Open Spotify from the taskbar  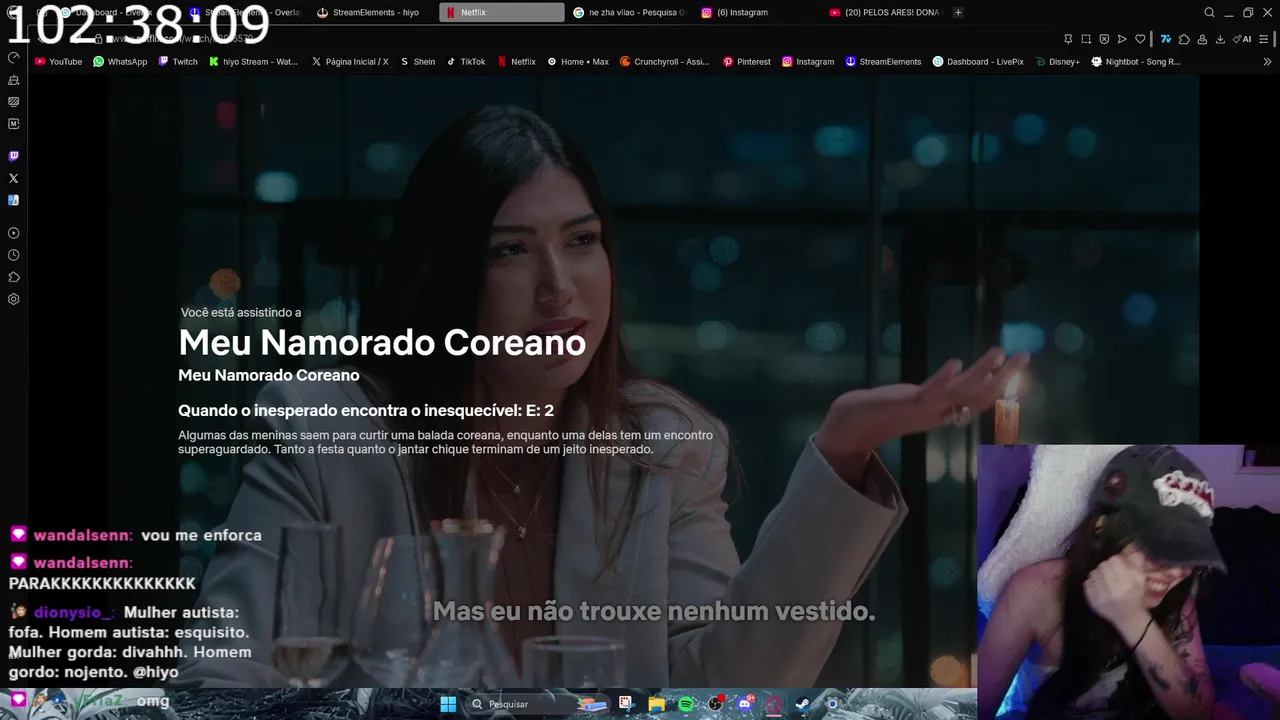click(686, 704)
